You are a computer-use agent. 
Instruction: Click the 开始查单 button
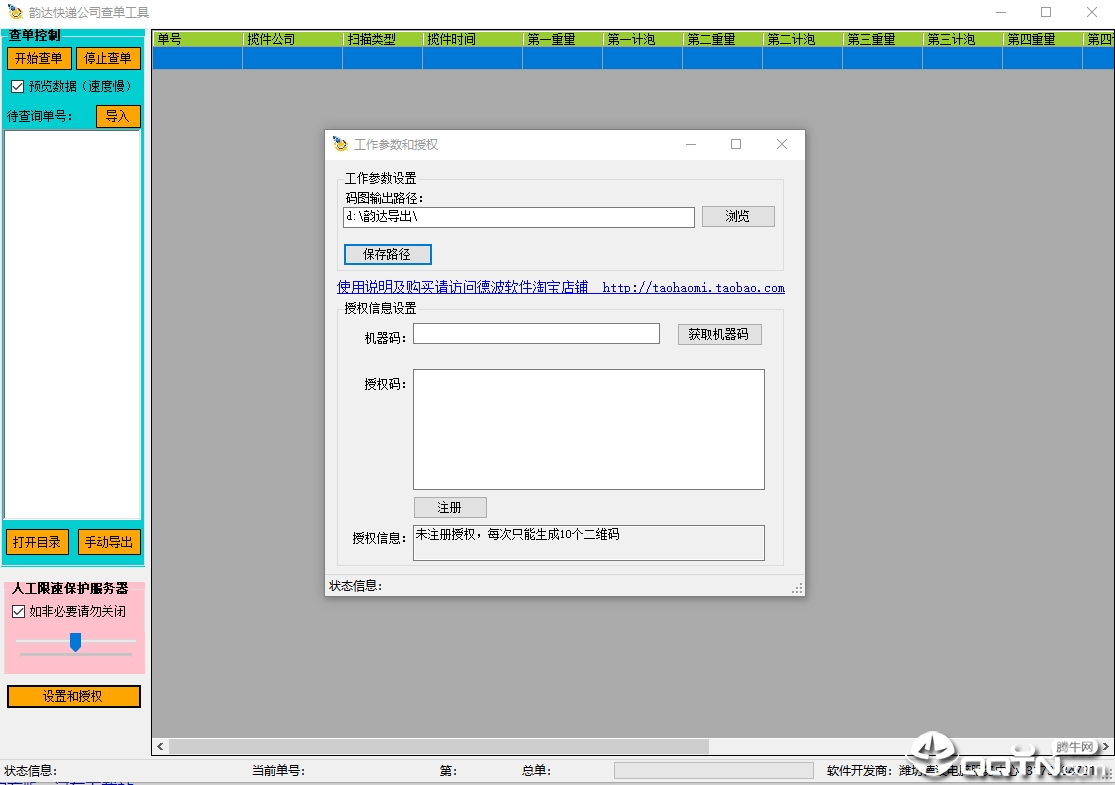coord(39,58)
